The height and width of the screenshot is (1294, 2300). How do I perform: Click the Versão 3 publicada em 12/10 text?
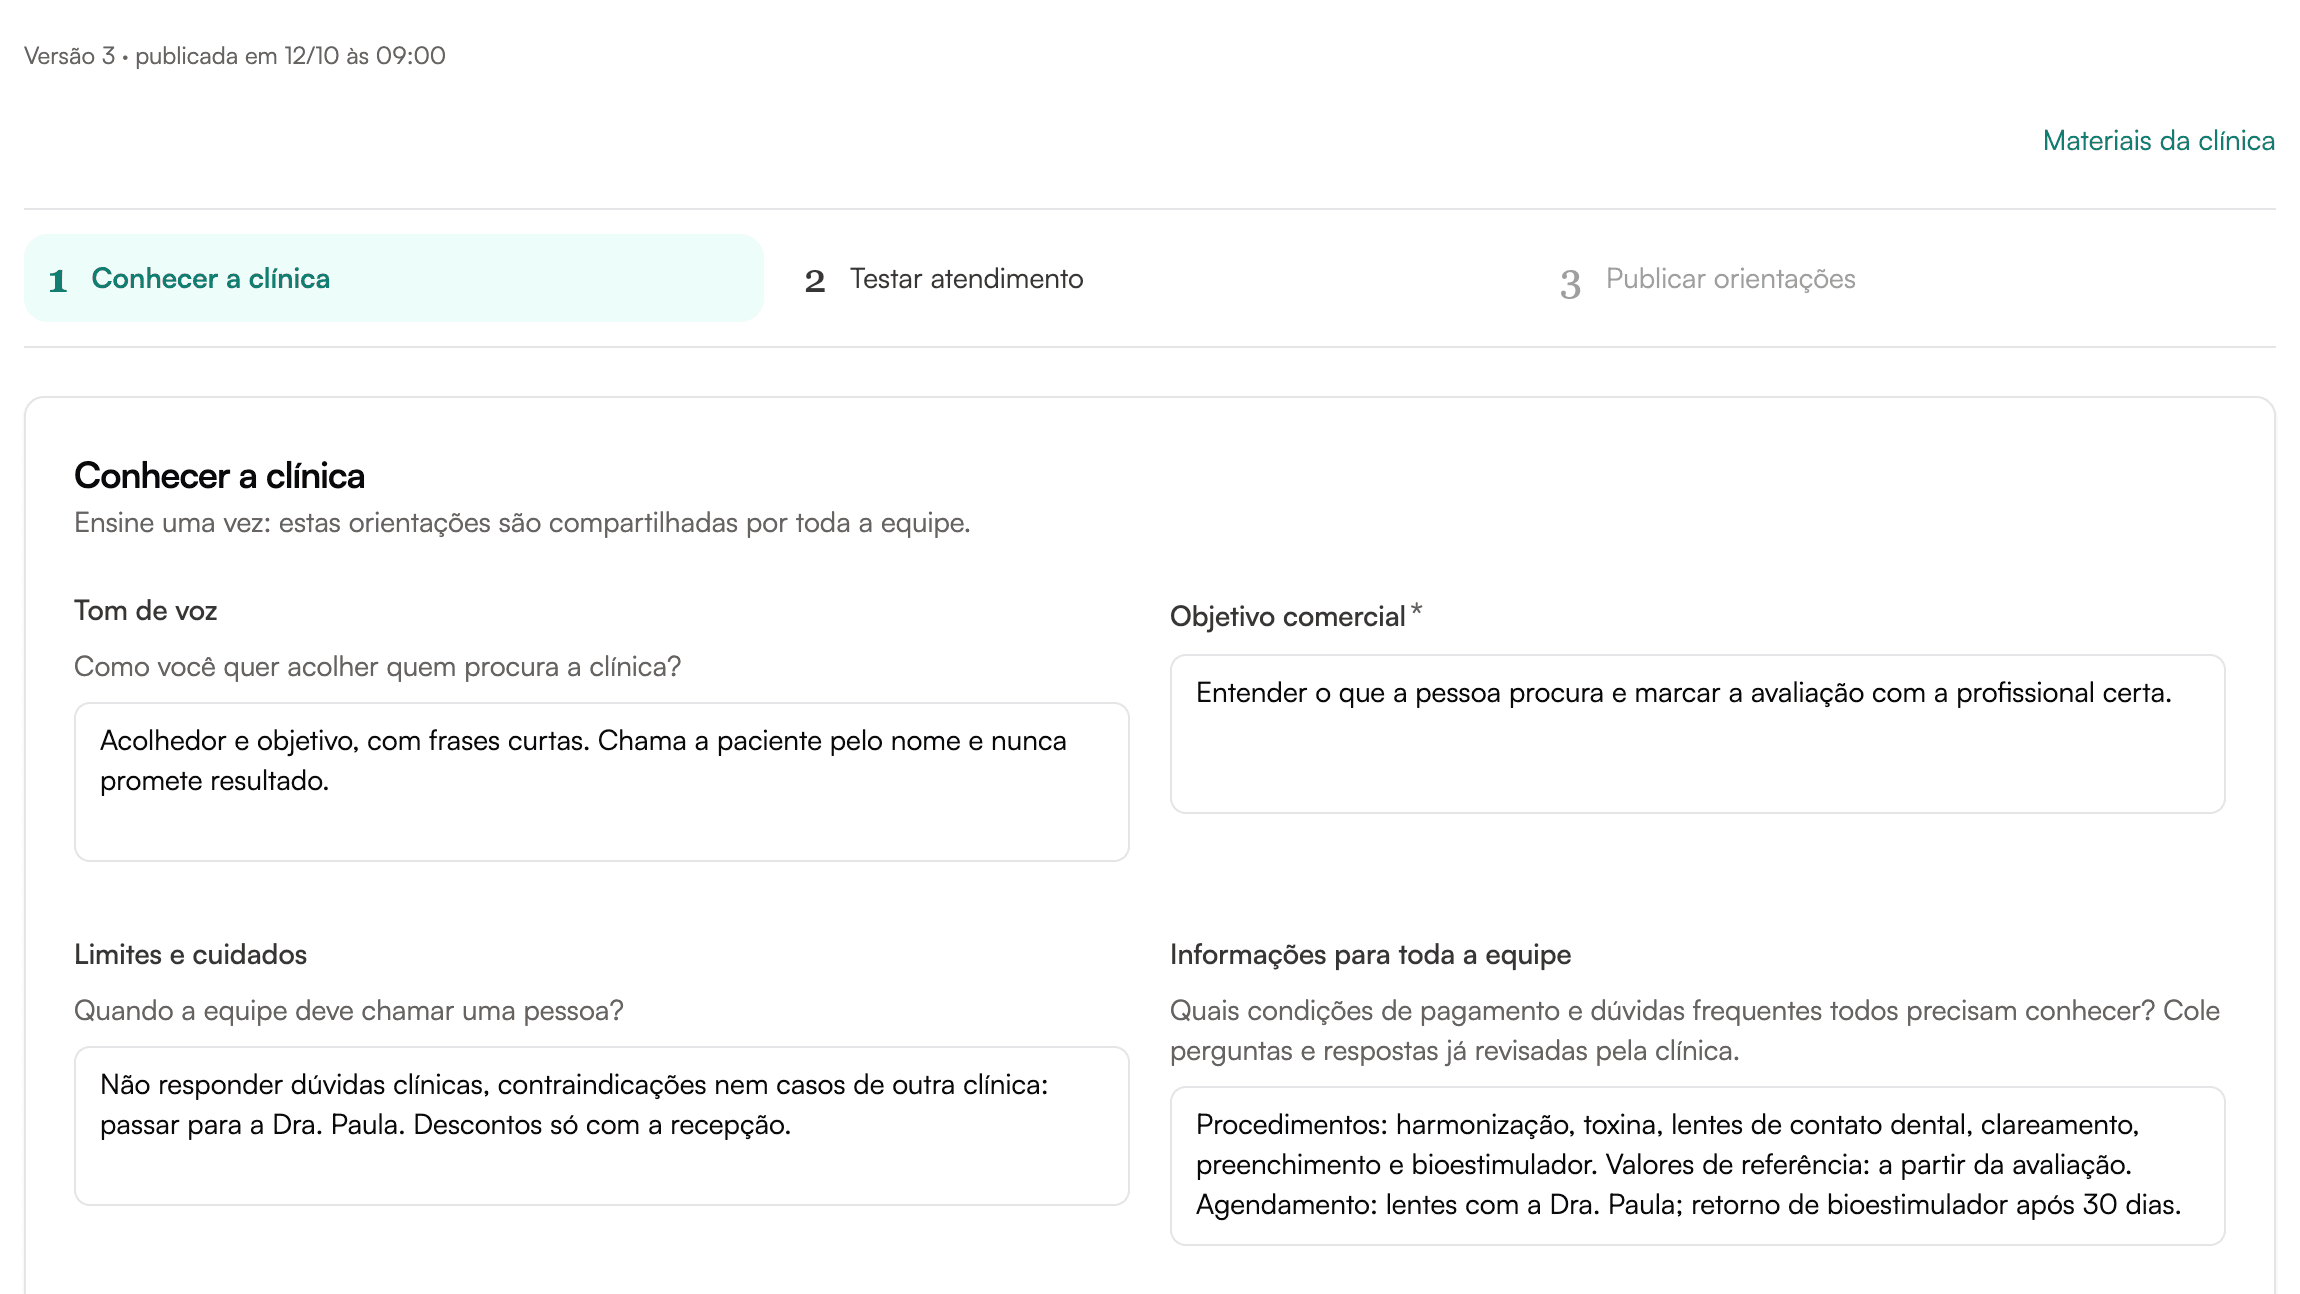point(235,56)
